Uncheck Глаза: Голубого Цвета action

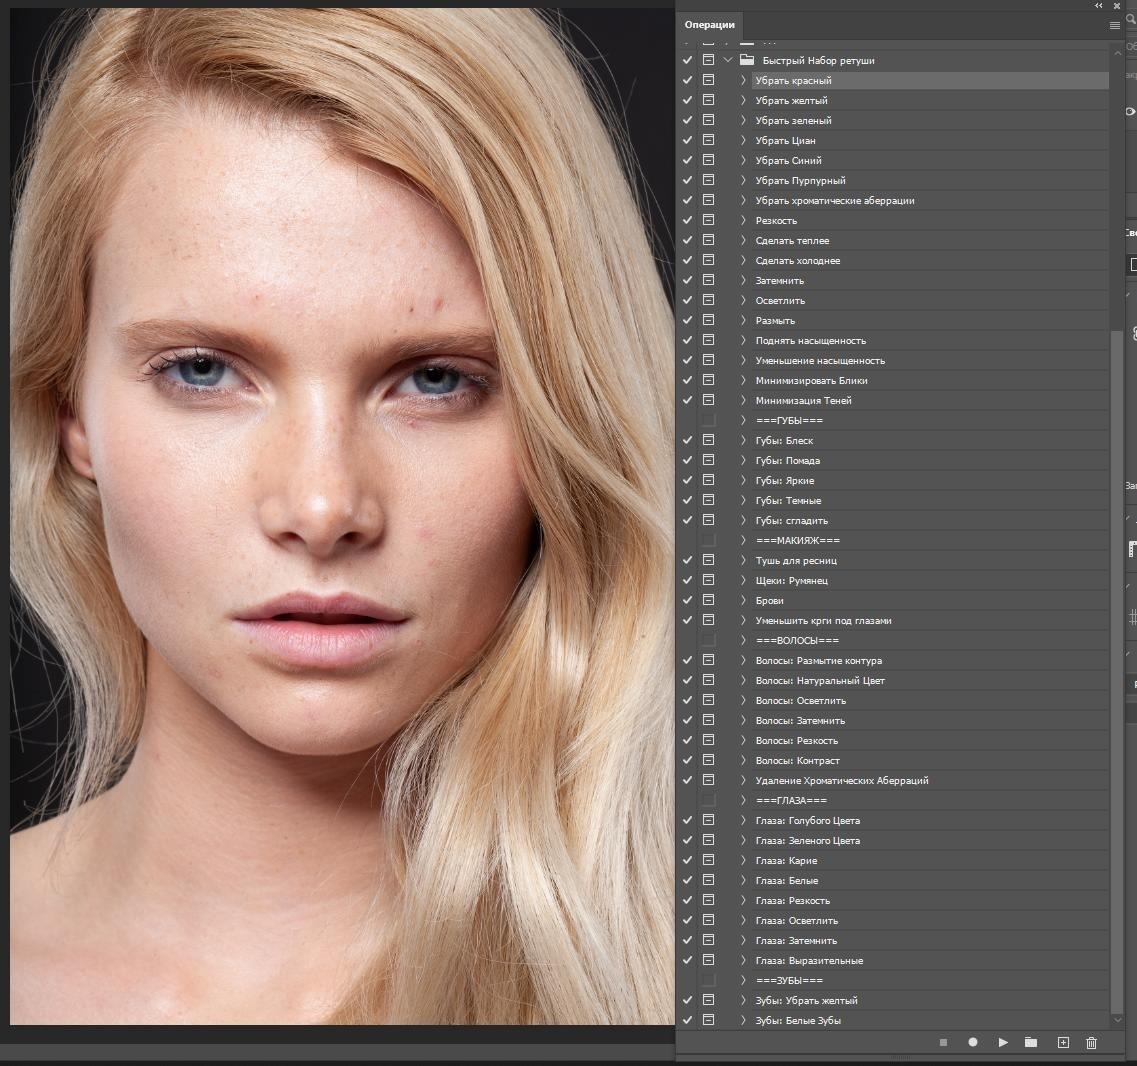[687, 820]
